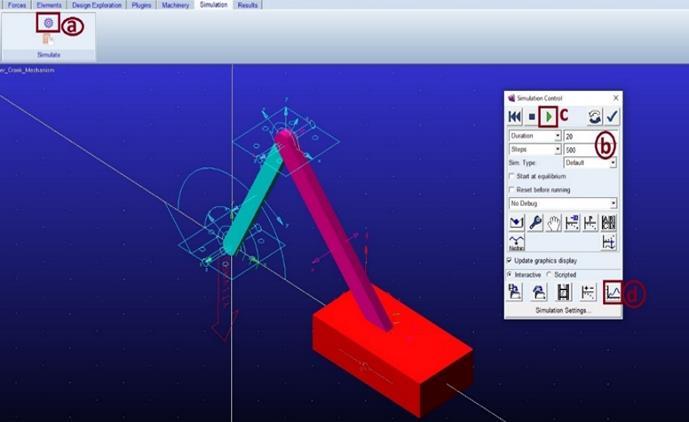Click the hand icon in Simulation Control

554,223
